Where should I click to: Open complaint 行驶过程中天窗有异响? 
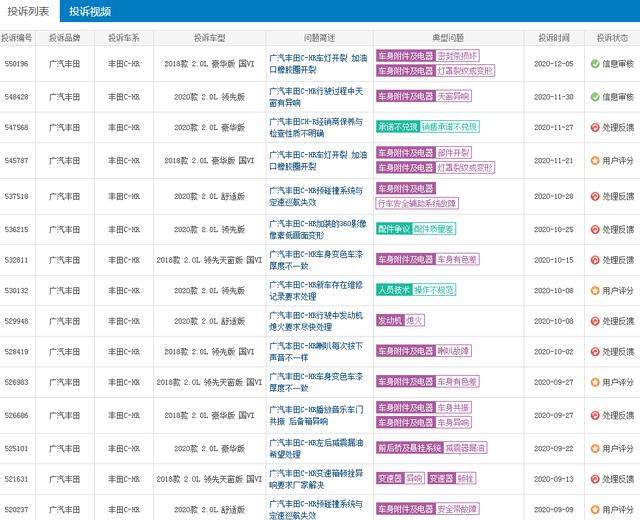click(x=316, y=97)
